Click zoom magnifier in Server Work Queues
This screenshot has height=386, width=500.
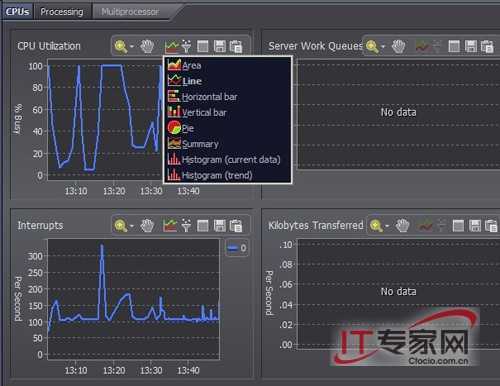click(372, 46)
